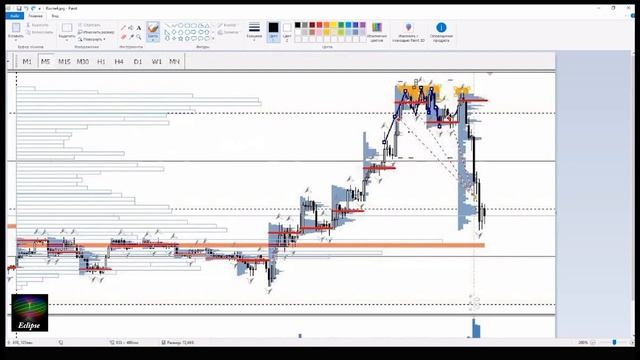Click Undo in the quick access toolbar
Image resolution: width=640 pixels, height=360 pixels.
(x=26, y=8)
